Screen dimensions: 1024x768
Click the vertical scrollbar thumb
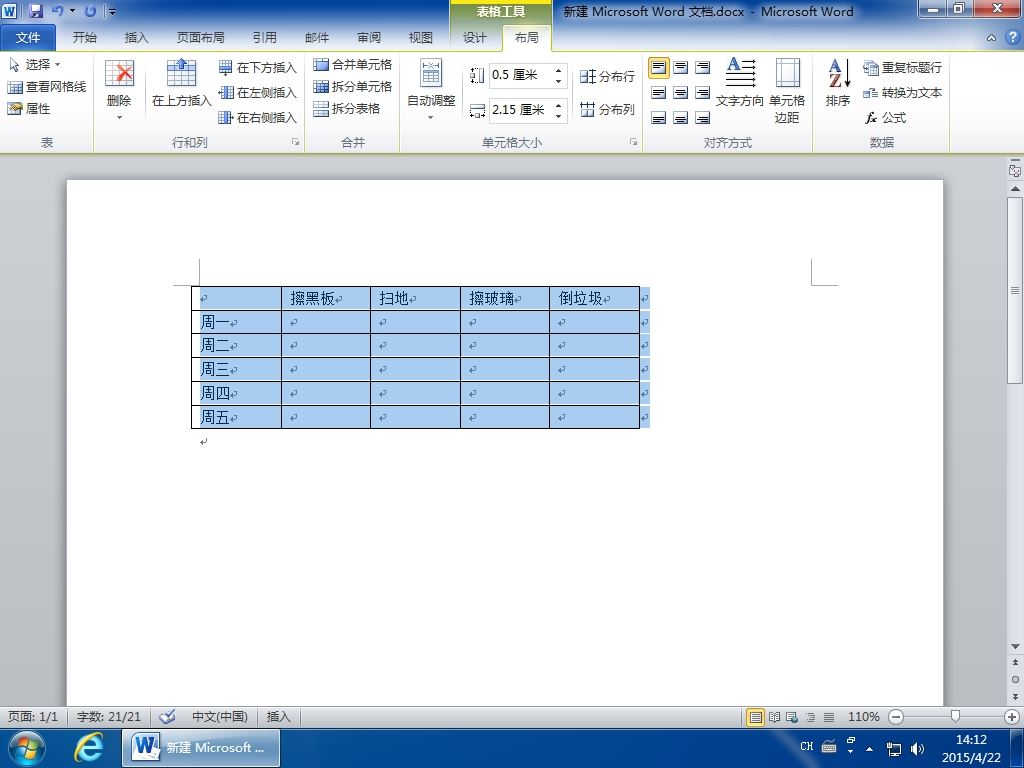1015,291
